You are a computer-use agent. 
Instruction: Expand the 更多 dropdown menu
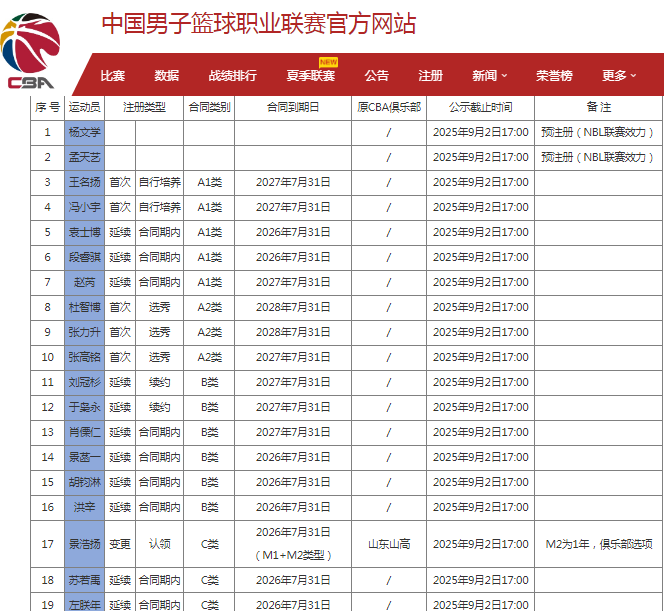[x=619, y=76]
